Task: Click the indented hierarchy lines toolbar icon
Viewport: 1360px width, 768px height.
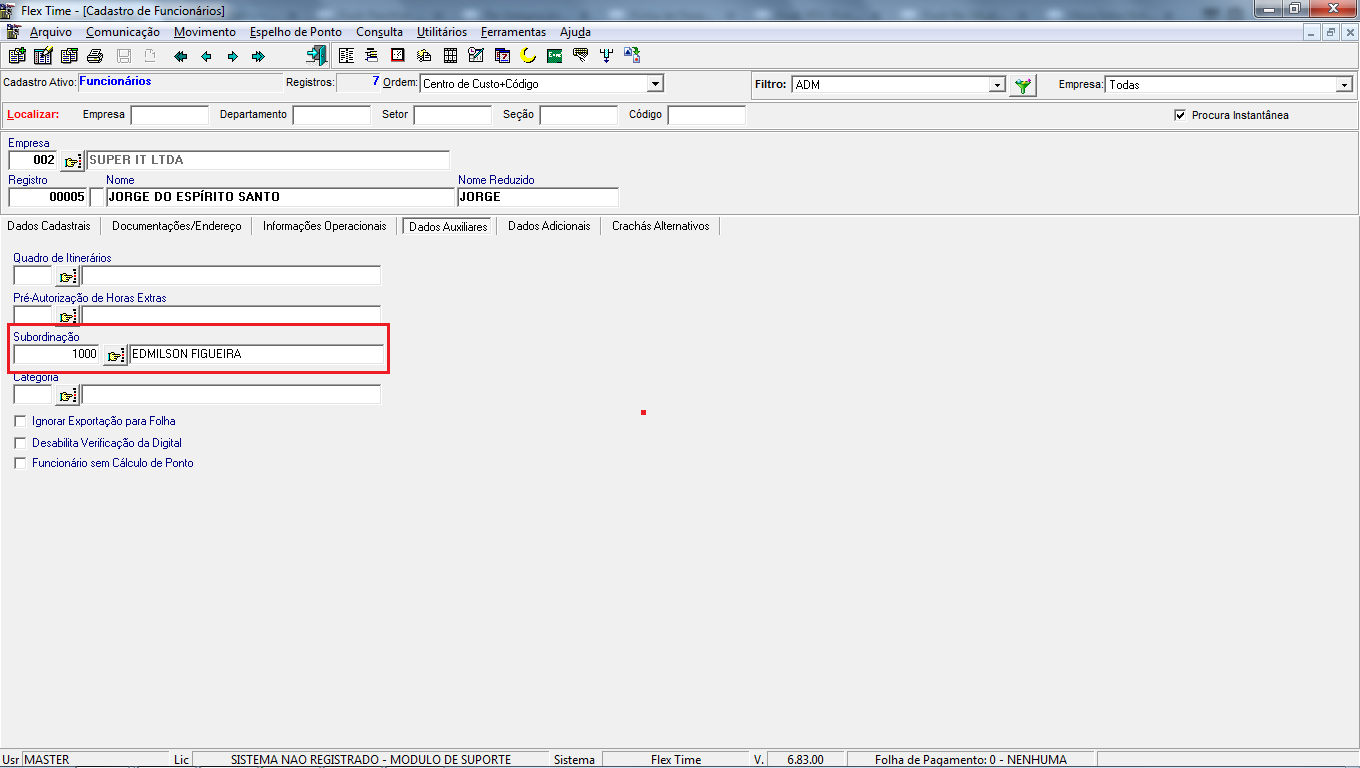Action: click(372, 56)
